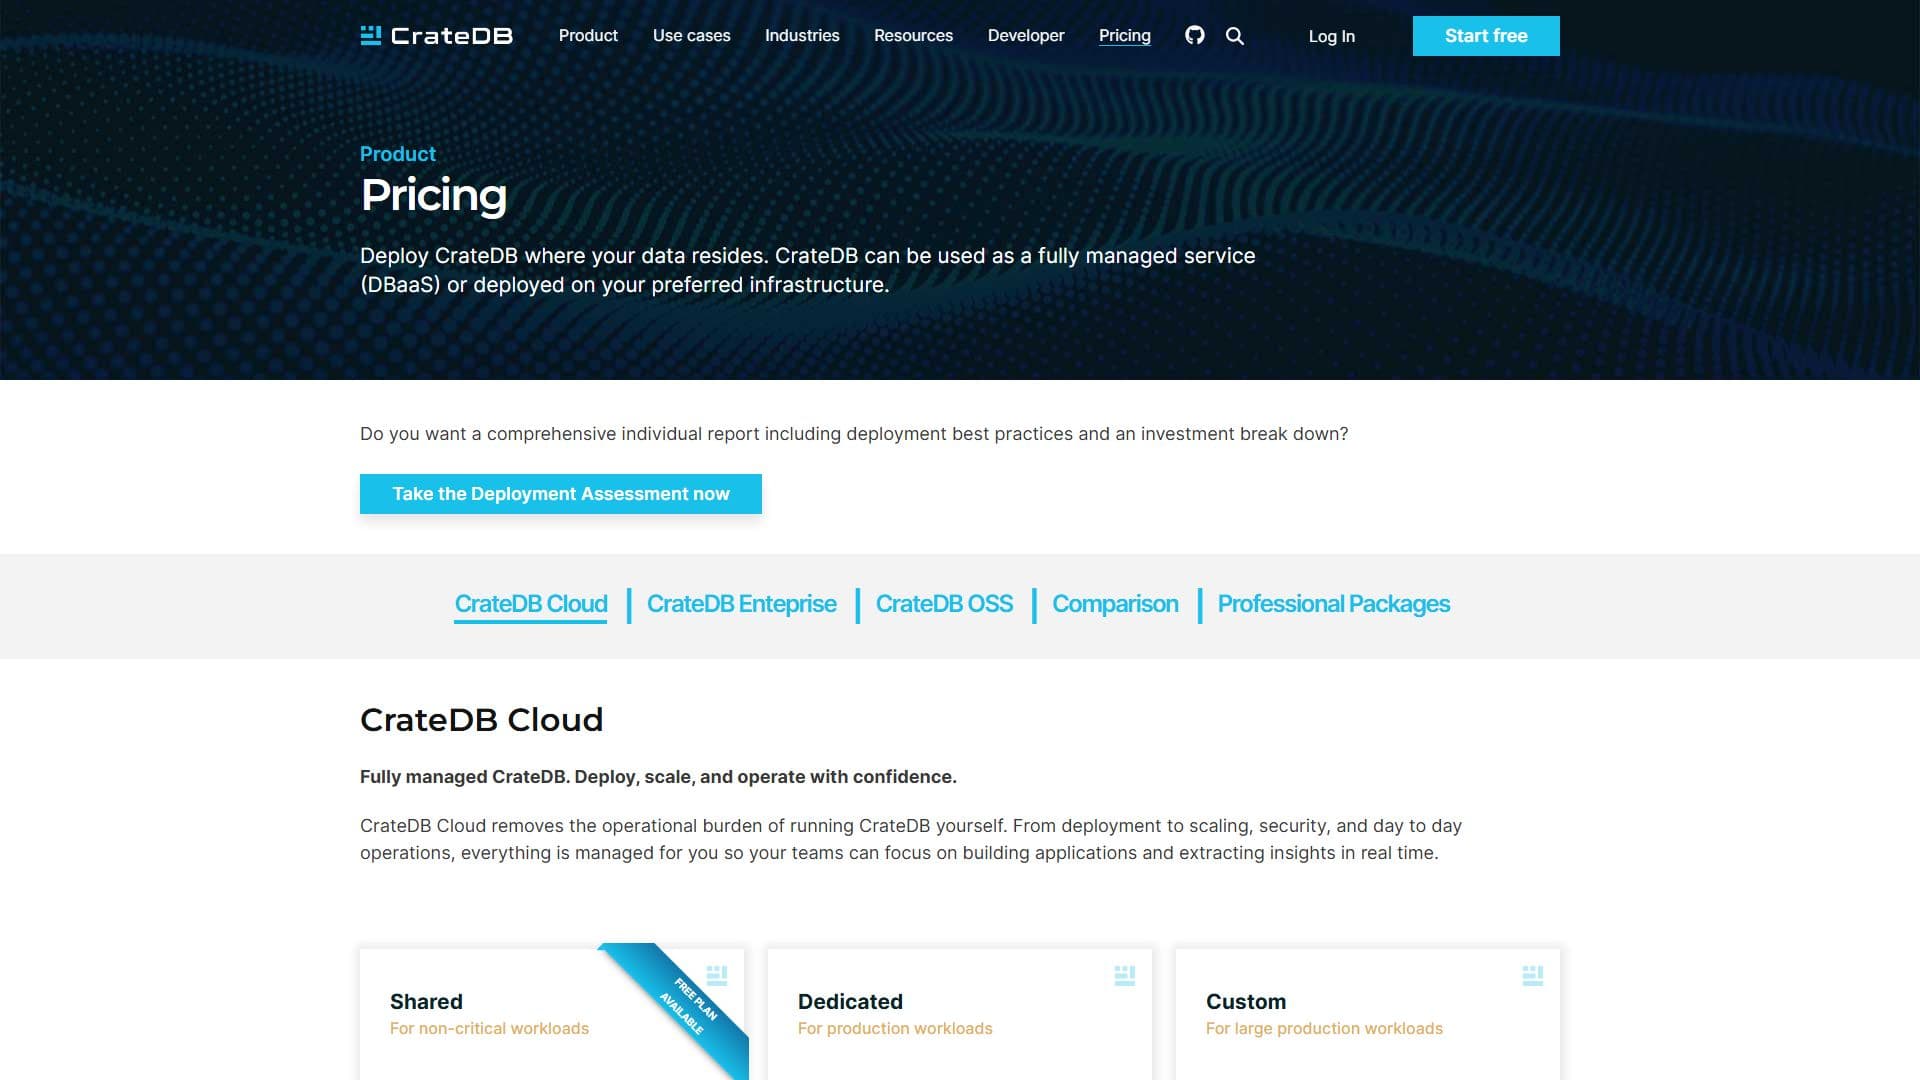Image resolution: width=1920 pixels, height=1080 pixels.
Task: Click the CrateDB icon on Dedicated card
Action: [1124, 975]
